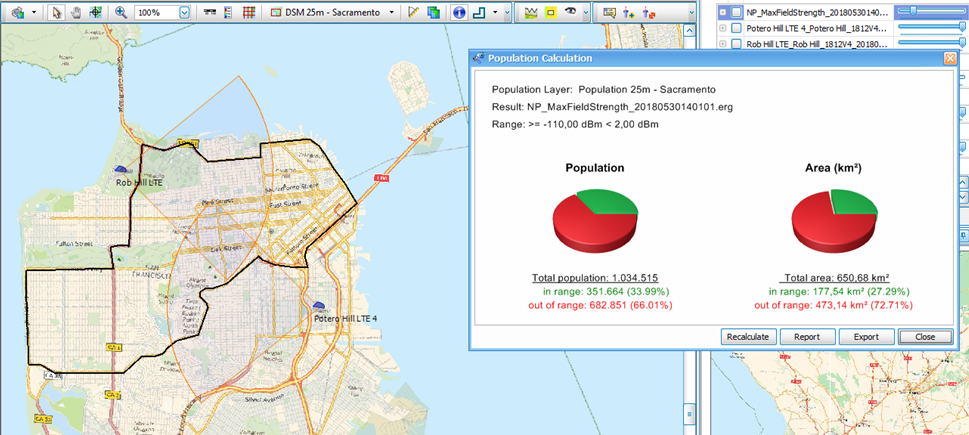Click the yellow square area icon
This screenshot has width=969, height=435.
click(550, 12)
